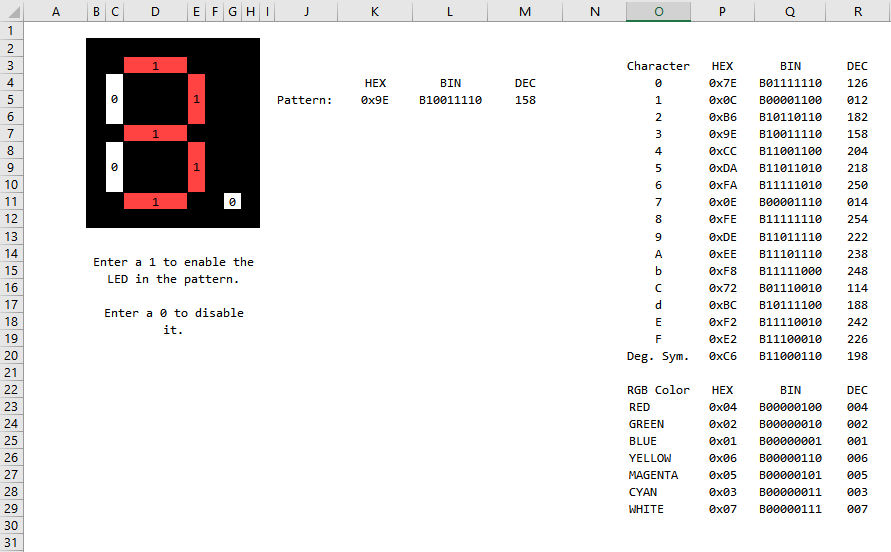Click the Select All corner button
This screenshot has height=552, width=891.
pyautogui.click(x=10, y=11)
